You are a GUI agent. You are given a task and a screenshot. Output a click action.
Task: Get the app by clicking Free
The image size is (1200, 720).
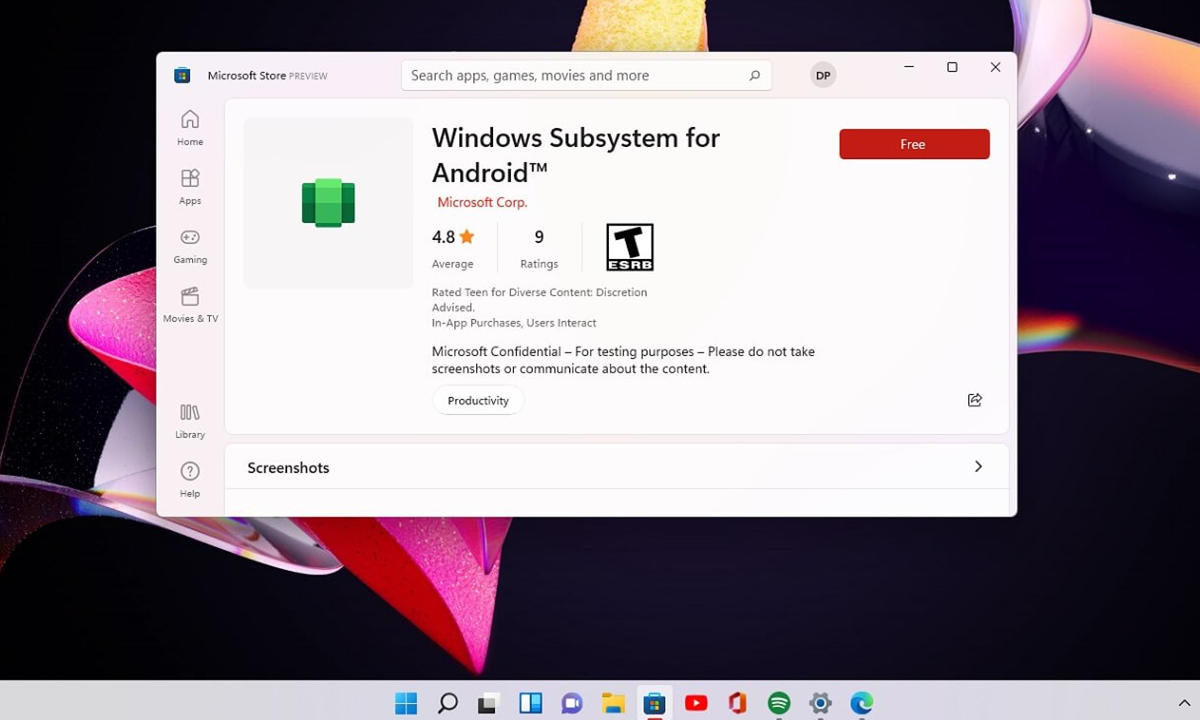coord(913,143)
